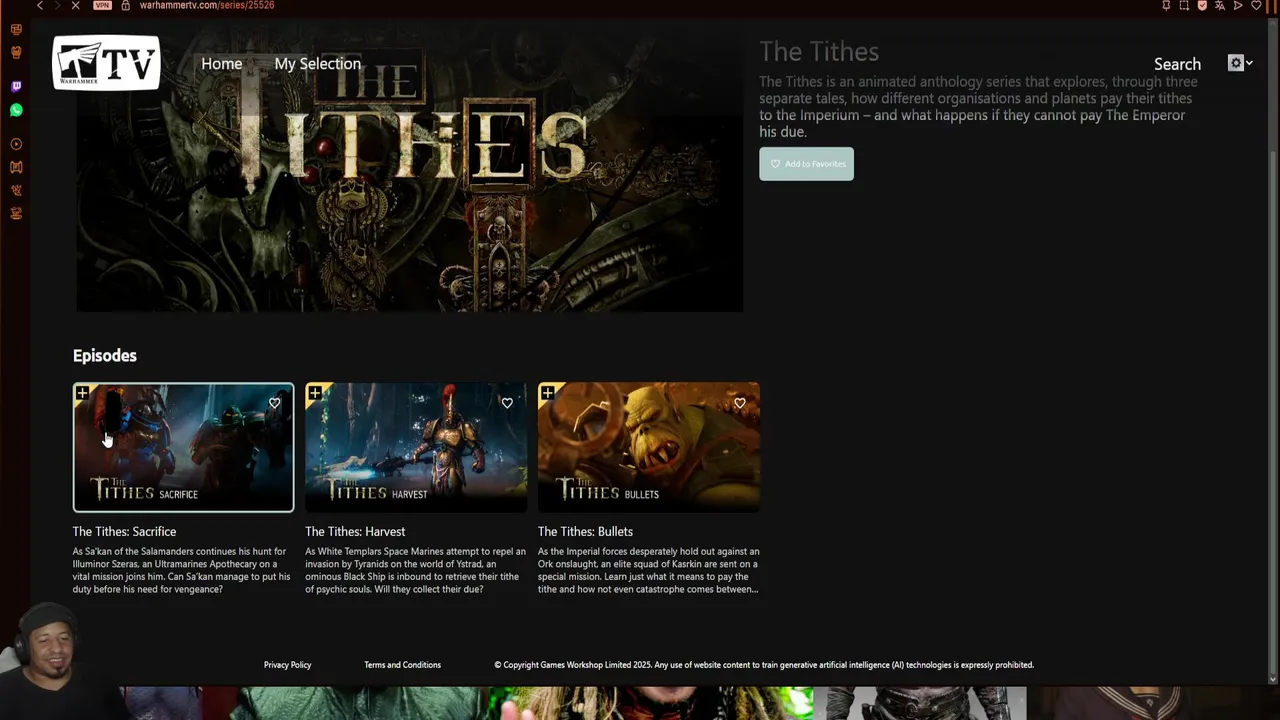Open the Terms and Conditions link

pyautogui.click(x=402, y=665)
